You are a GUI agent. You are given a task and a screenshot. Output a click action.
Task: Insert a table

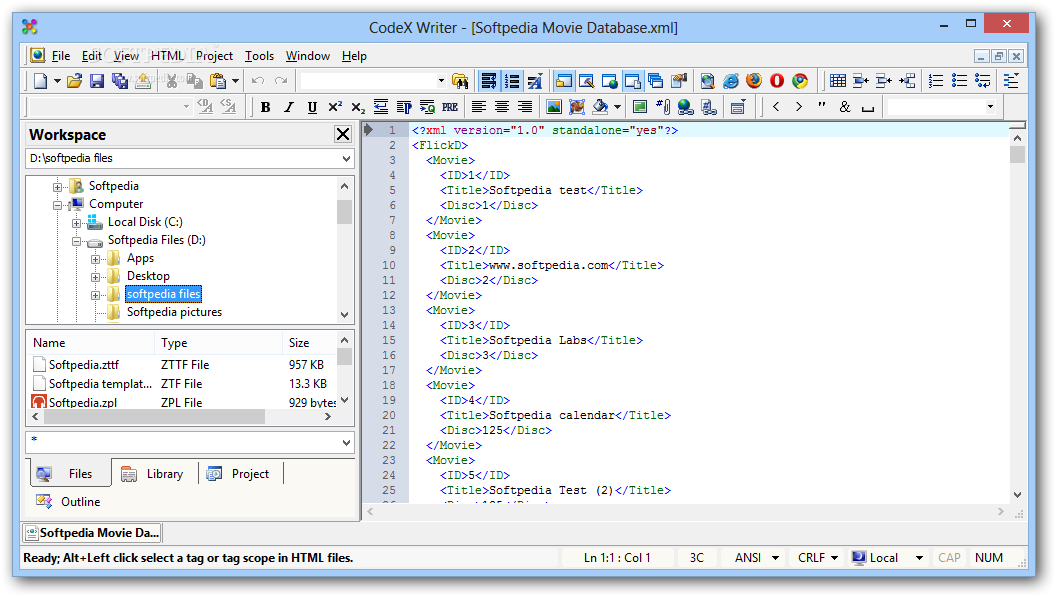point(838,82)
